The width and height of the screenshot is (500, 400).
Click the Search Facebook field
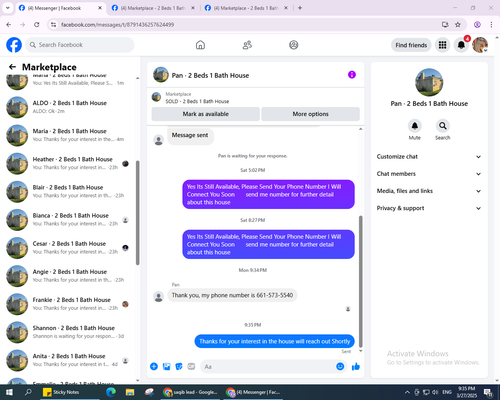[x=80, y=45]
